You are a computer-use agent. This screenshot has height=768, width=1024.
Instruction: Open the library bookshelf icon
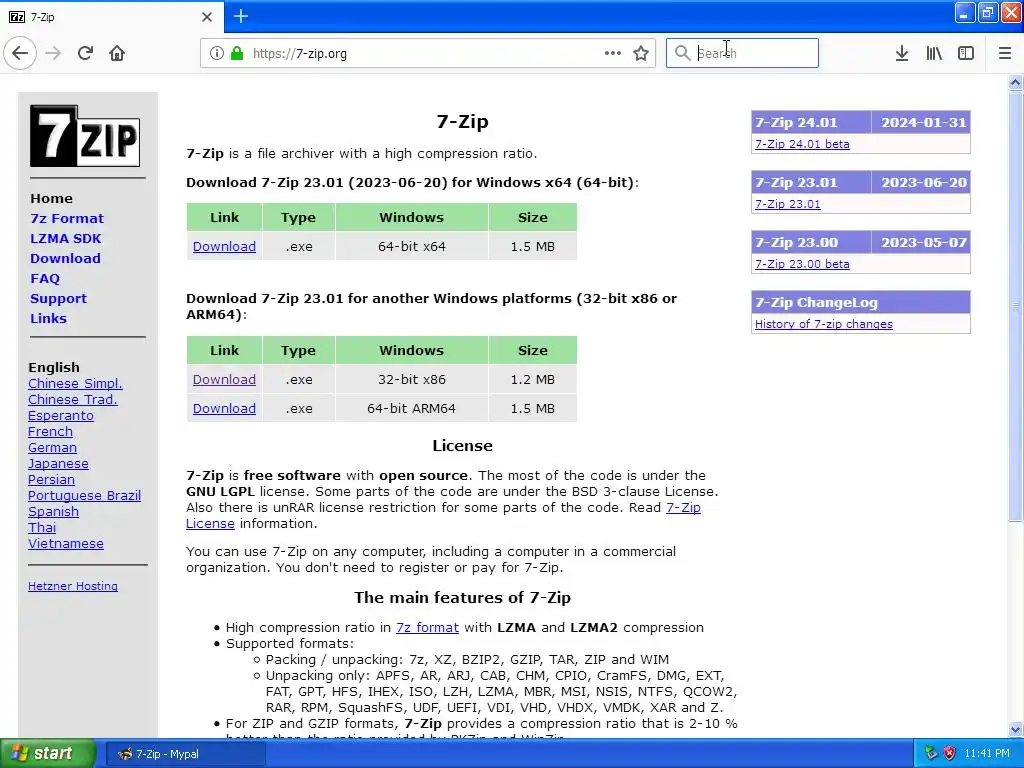click(x=934, y=53)
